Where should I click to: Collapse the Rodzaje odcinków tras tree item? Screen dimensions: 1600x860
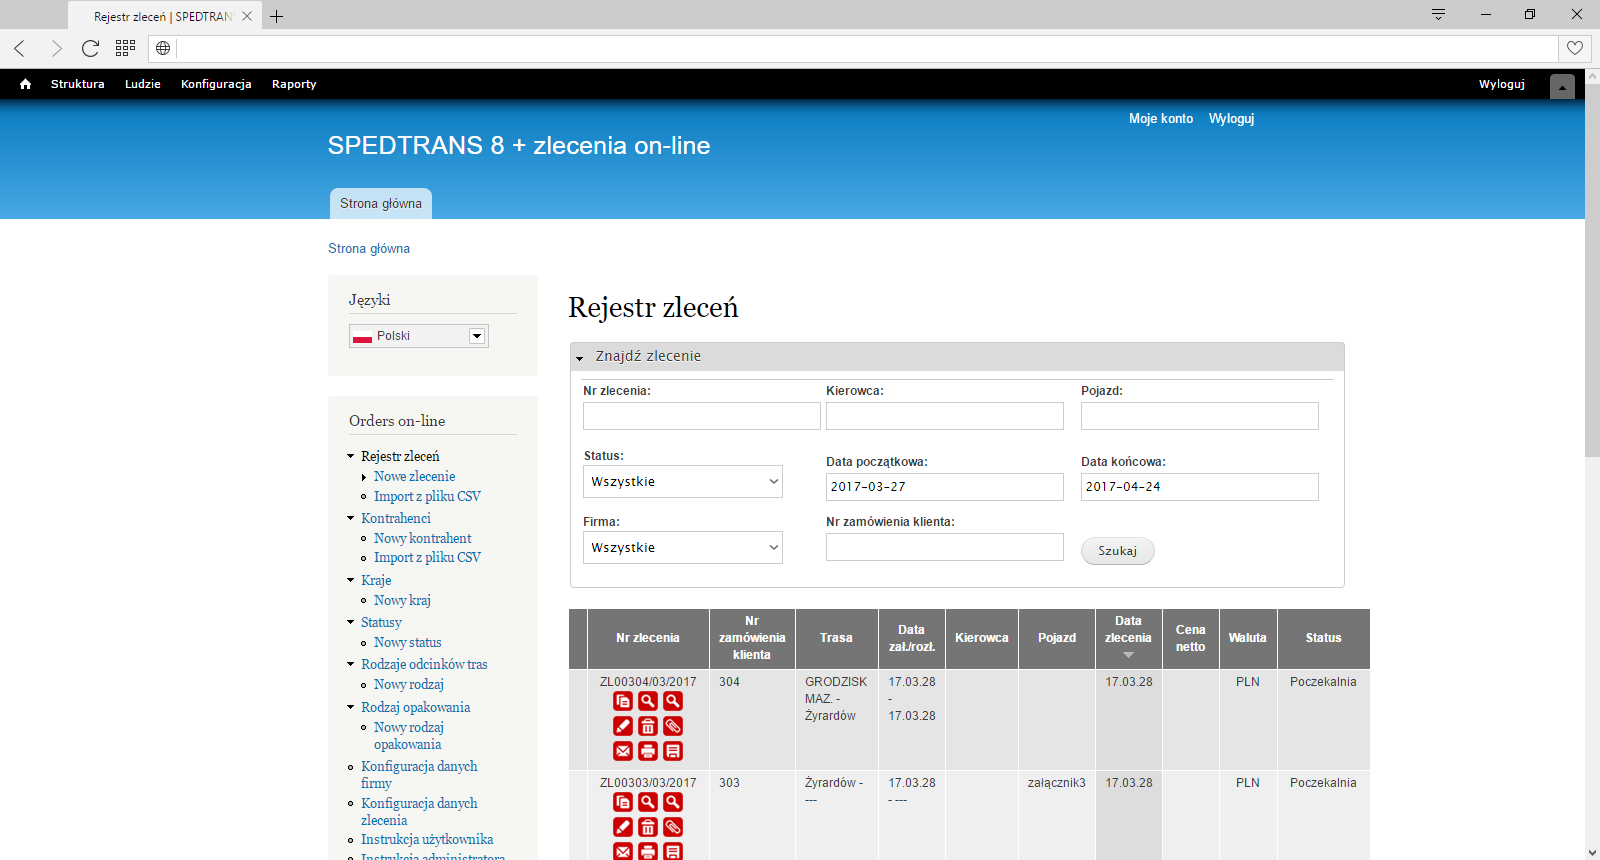click(351, 664)
